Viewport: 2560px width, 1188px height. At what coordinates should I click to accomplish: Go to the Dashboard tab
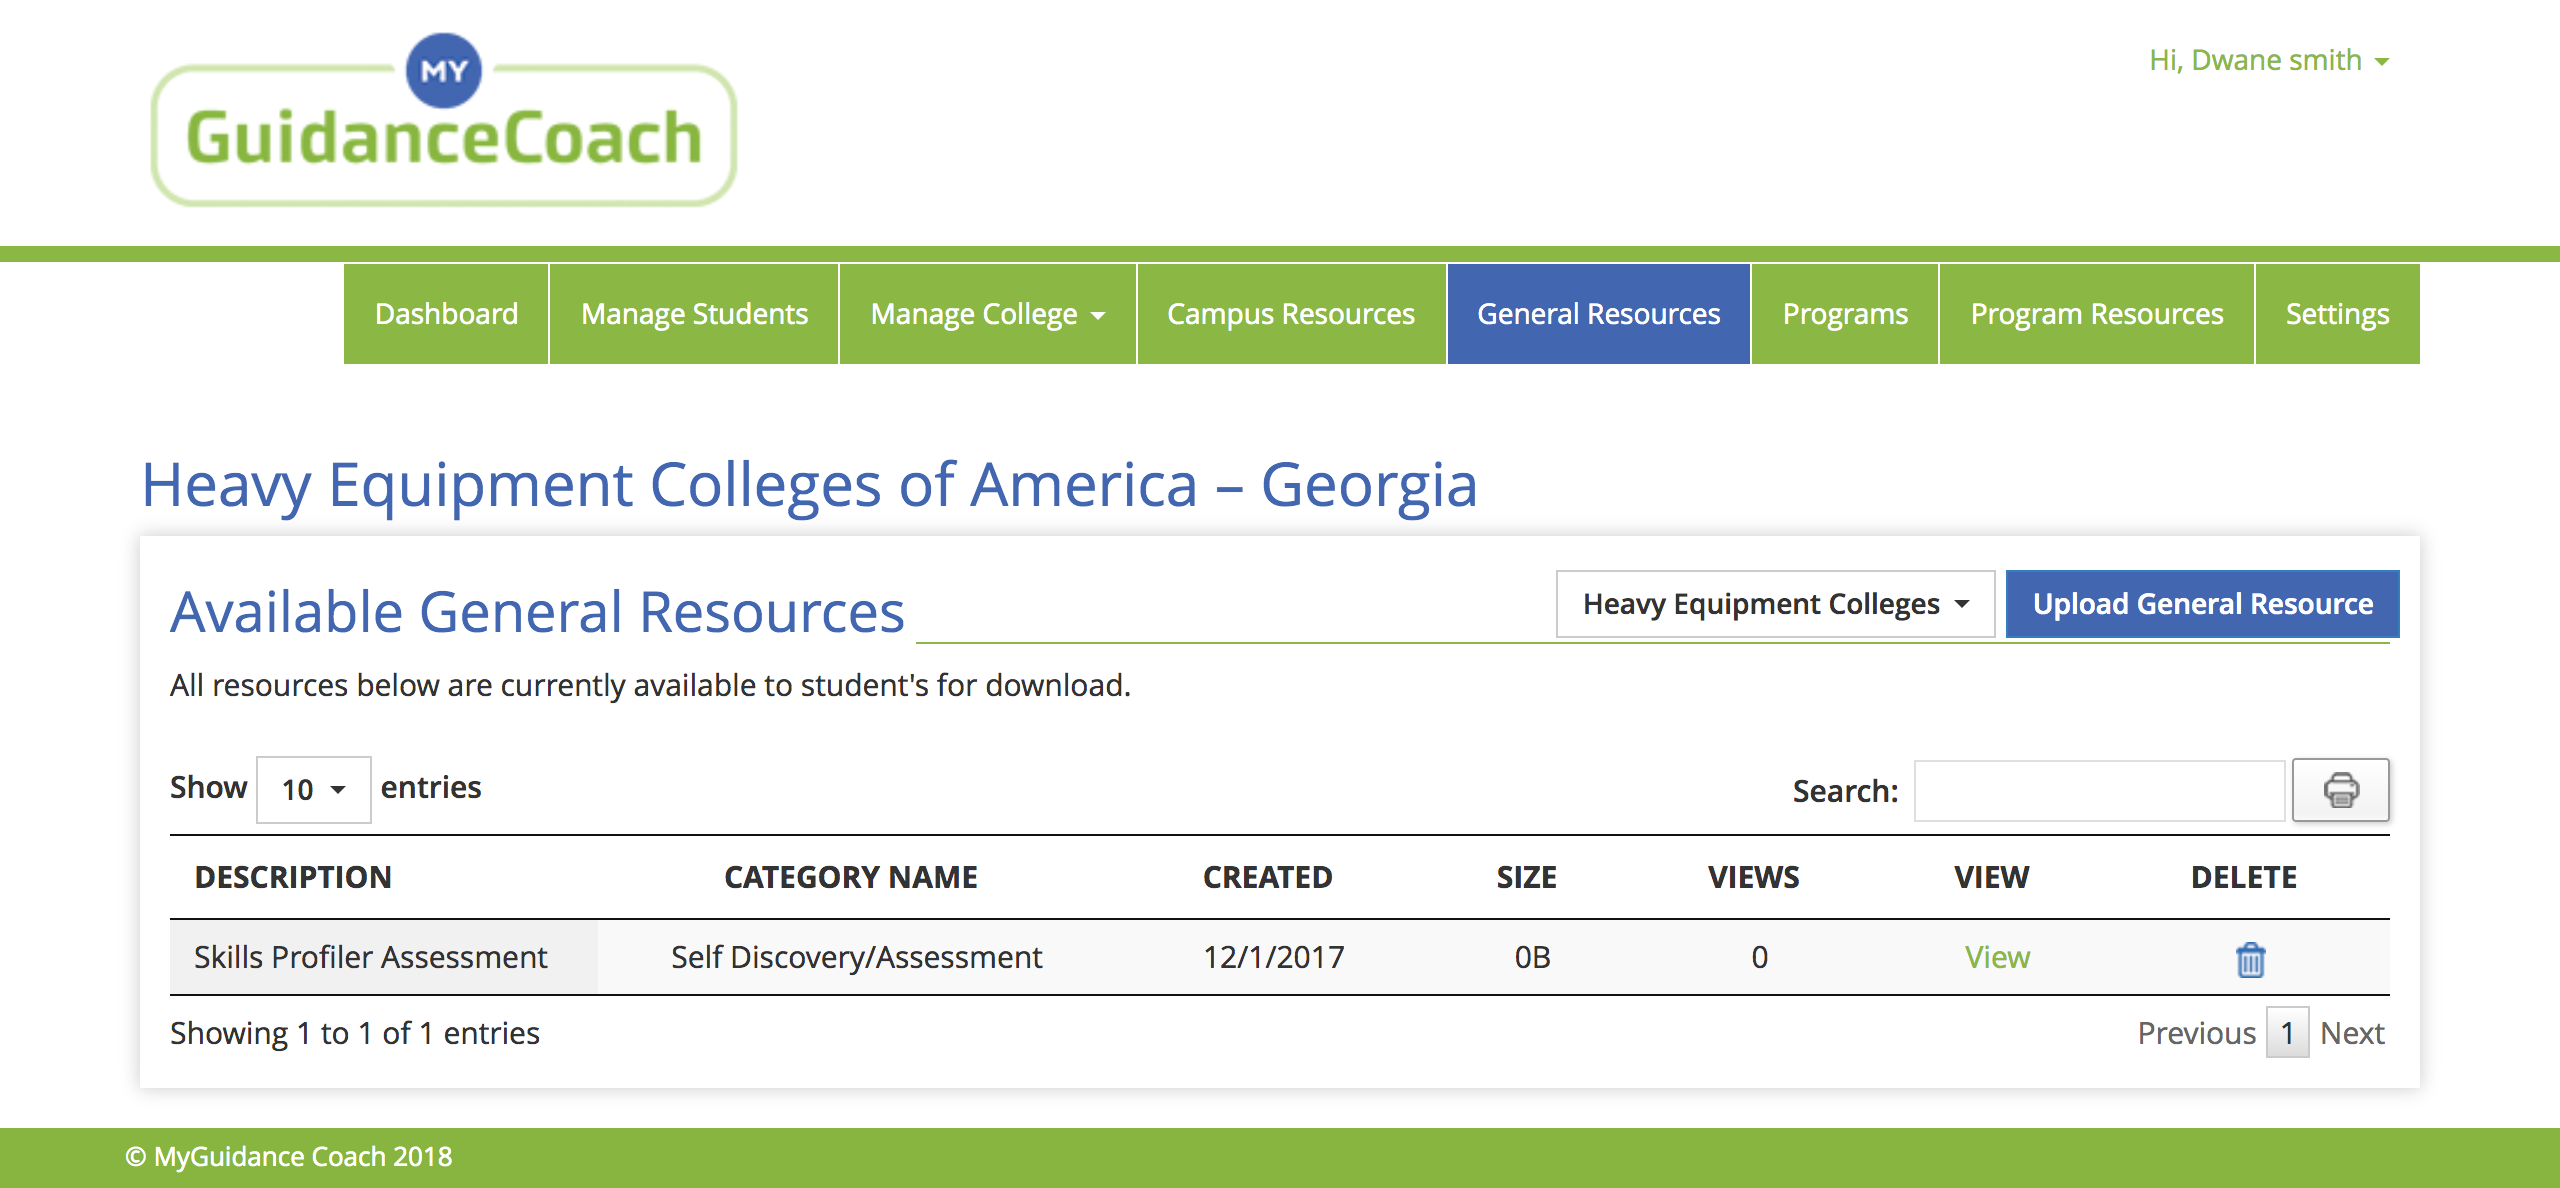(x=446, y=314)
